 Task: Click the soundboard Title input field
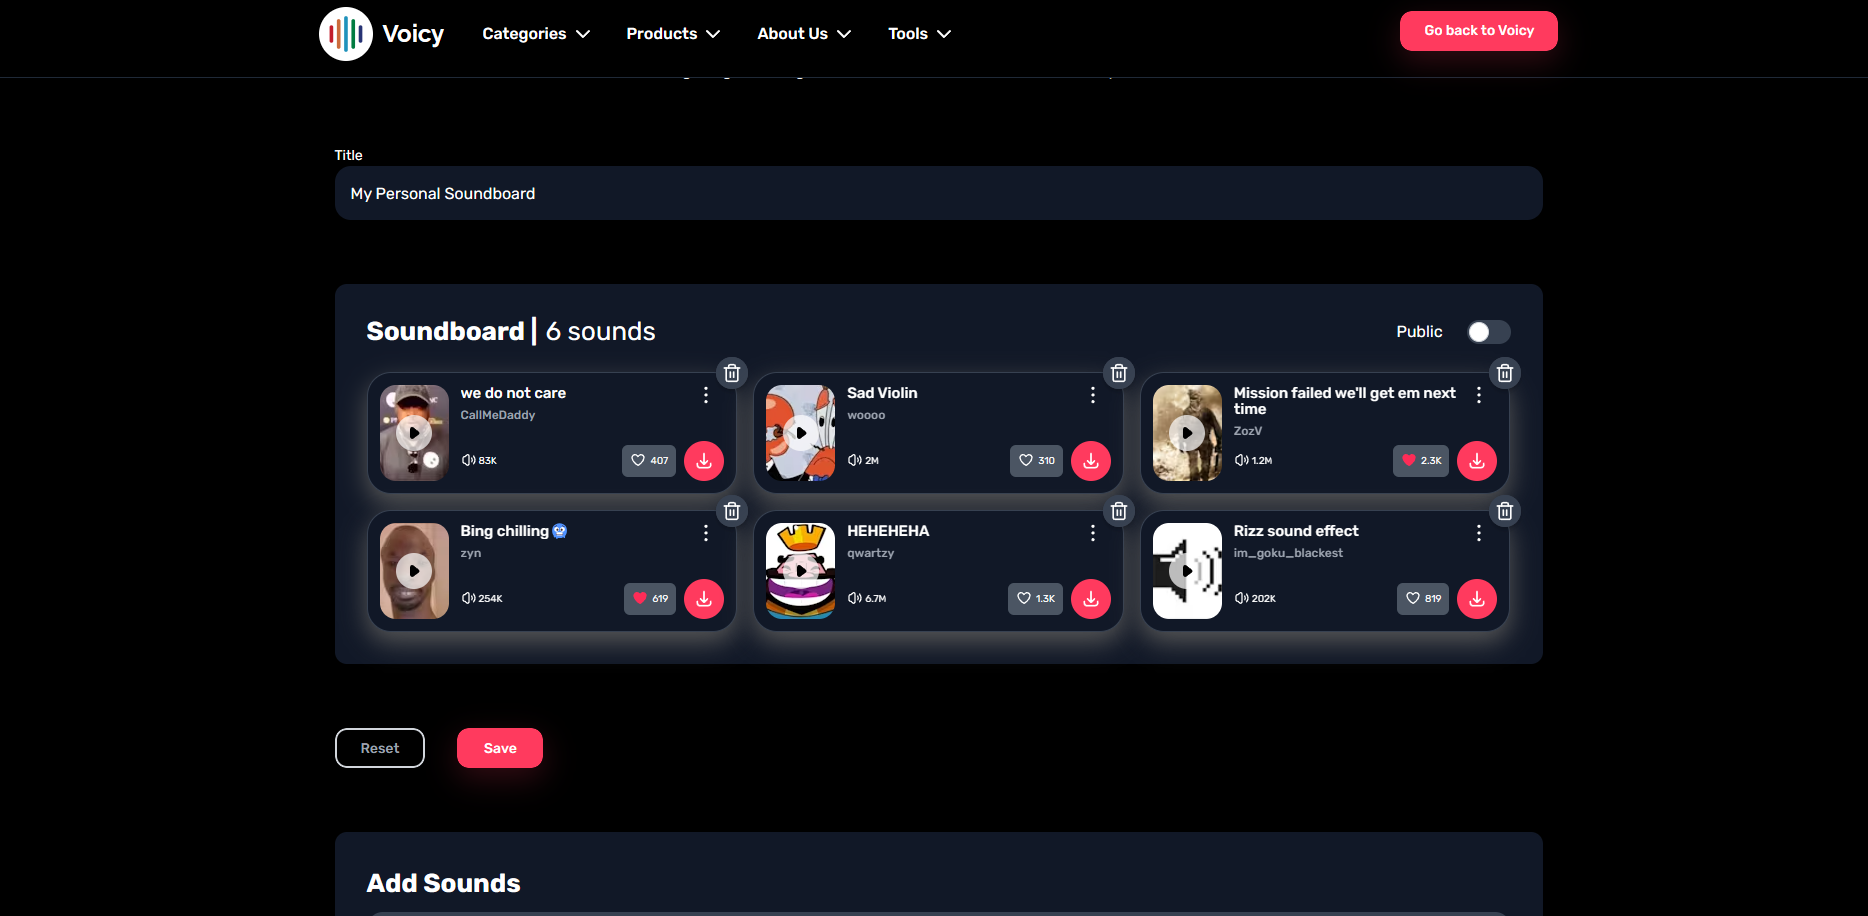coord(938,193)
